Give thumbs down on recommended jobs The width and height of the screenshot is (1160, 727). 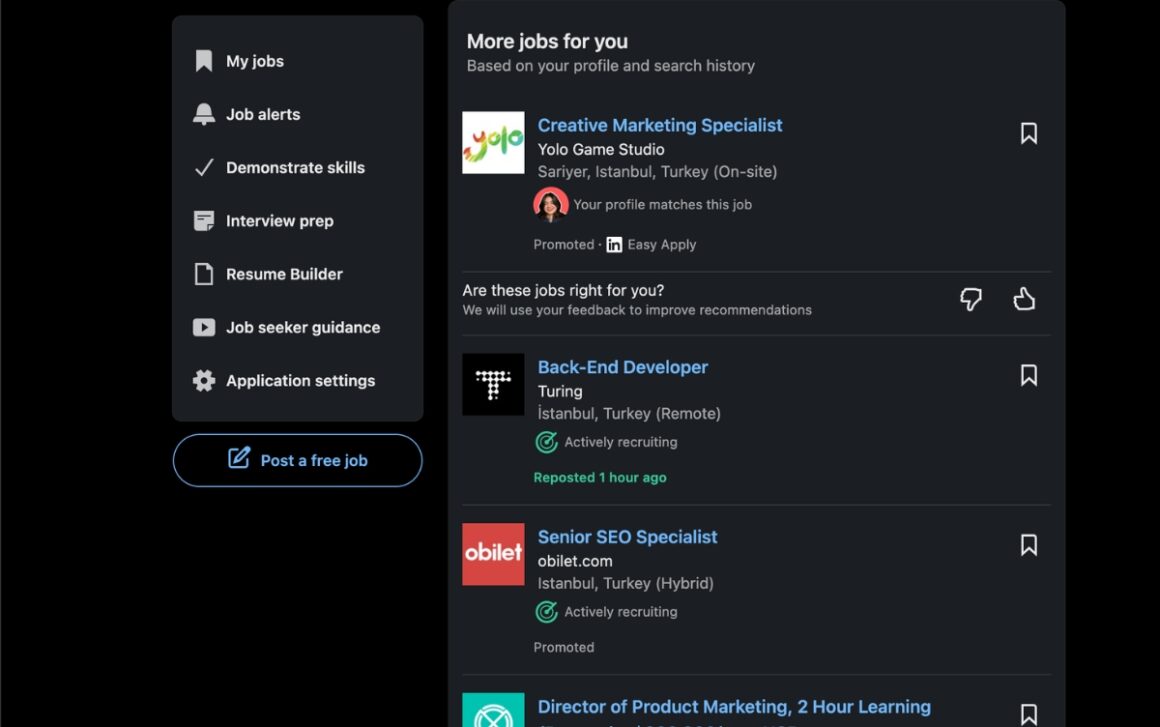pyautogui.click(x=970, y=298)
